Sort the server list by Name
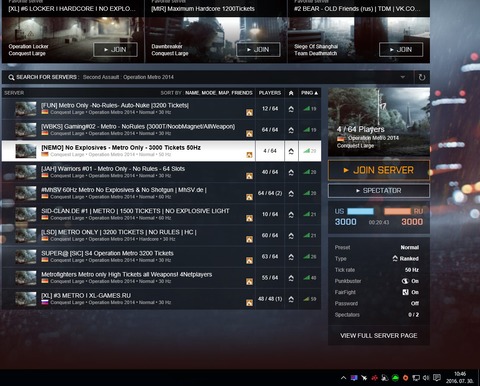The width and height of the screenshot is (480, 386). (x=192, y=93)
